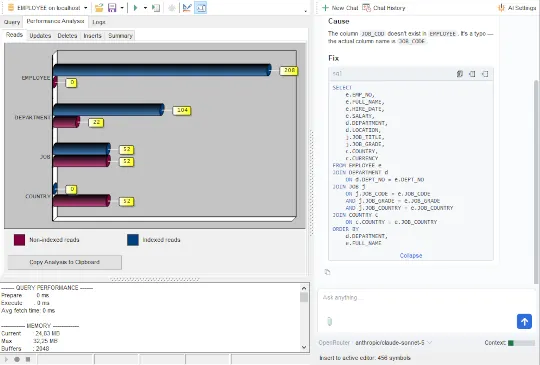Open the Summary sub-tab
Image resolution: width=540 pixels, height=365 pixels.
pyautogui.click(x=120, y=35)
